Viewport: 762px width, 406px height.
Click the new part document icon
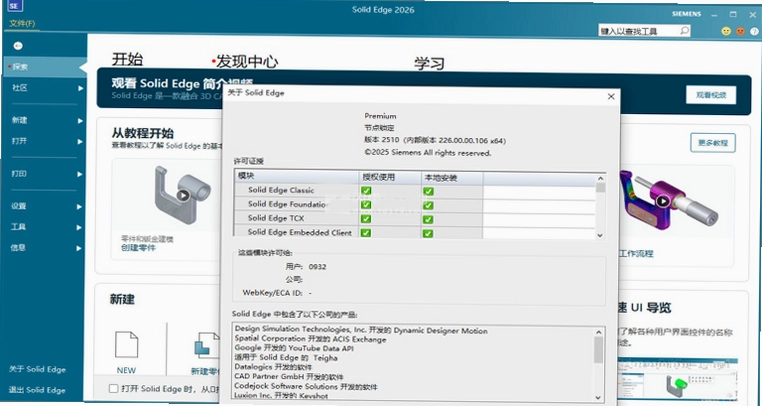pos(208,345)
